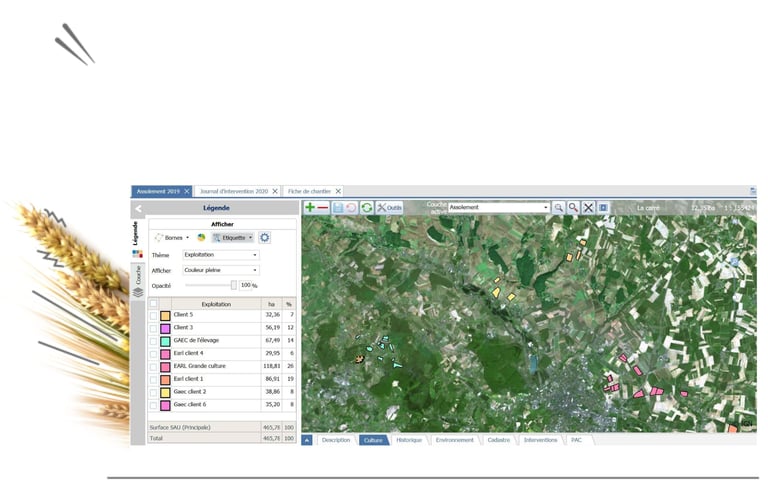Open the Bornes dropdown
Screen dimensions: 768x500
pyautogui.click(x=172, y=238)
